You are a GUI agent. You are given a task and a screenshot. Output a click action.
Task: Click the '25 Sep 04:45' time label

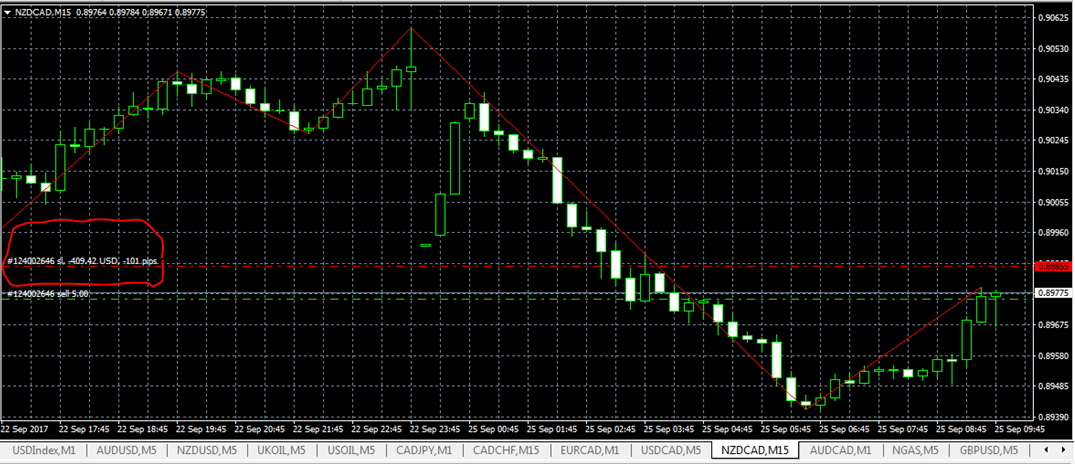coord(728,428)
